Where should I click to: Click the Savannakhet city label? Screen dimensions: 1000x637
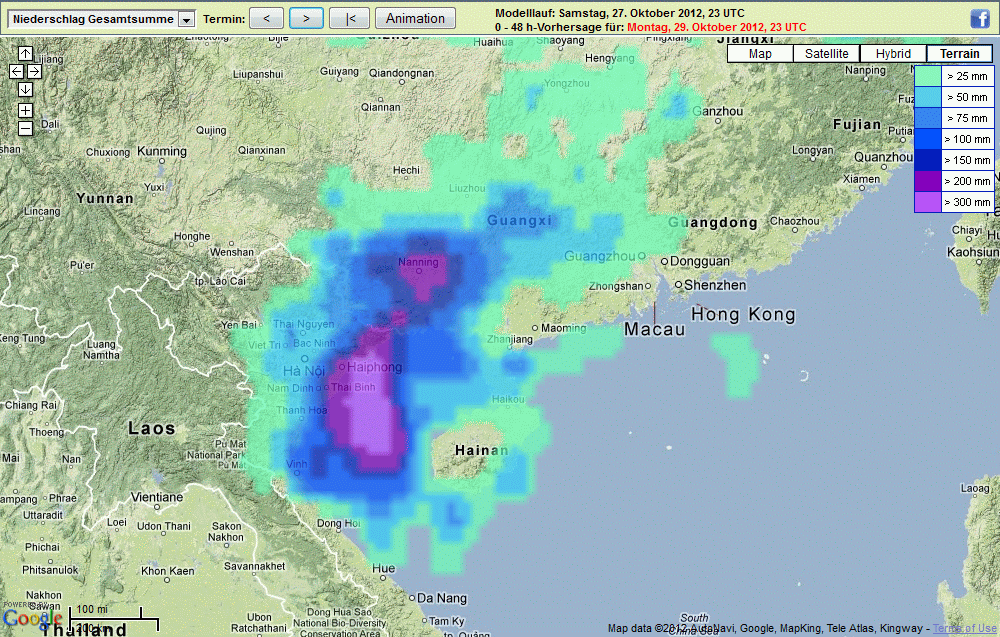coord(254,566)
